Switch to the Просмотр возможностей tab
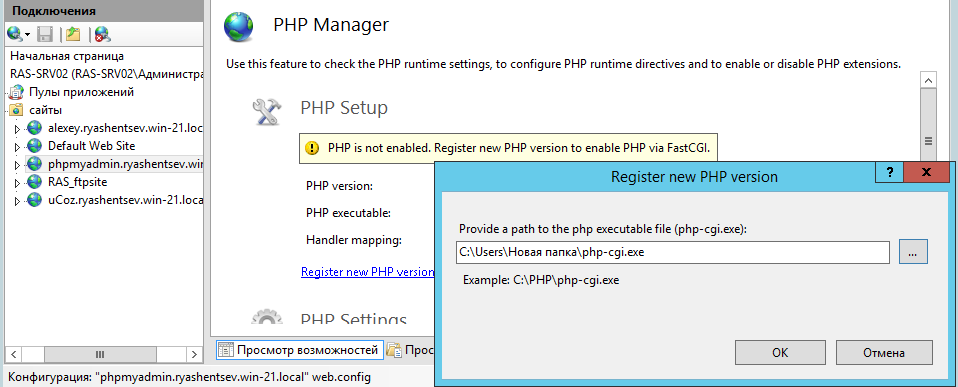This screenshot has width=958, height=387. [x=299, y=350]
